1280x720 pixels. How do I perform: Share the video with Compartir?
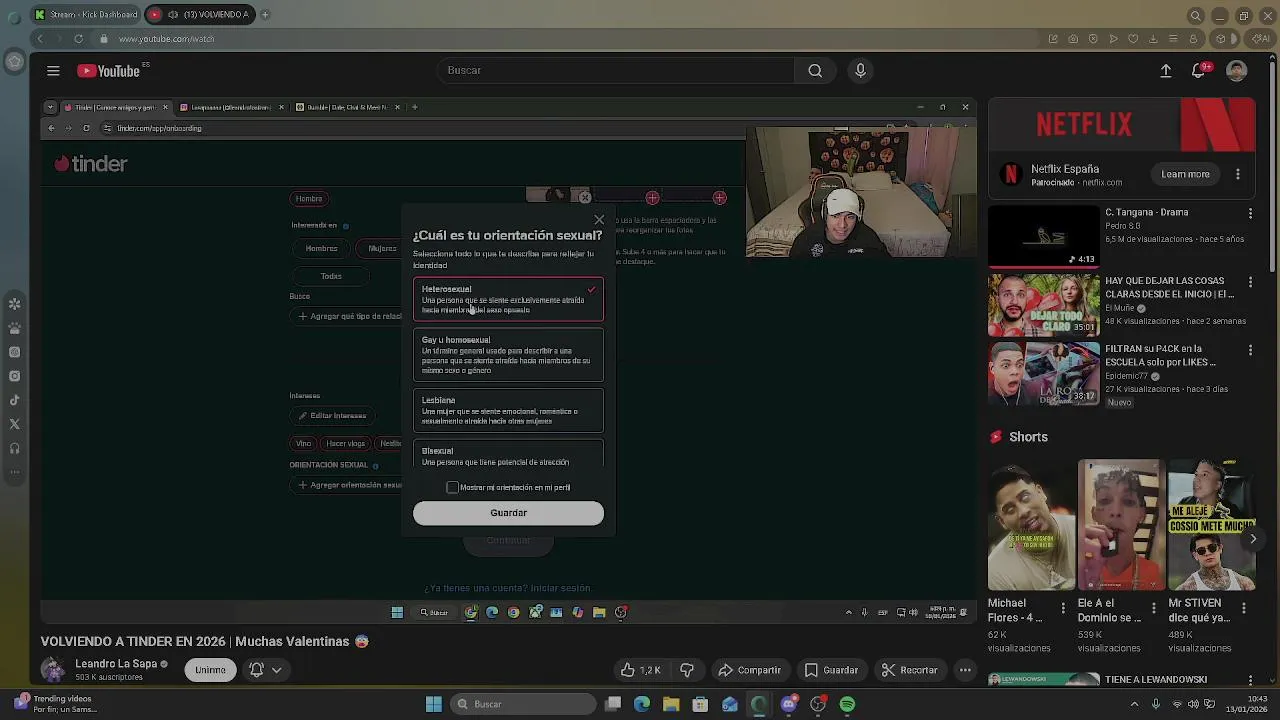pos(750,670)
